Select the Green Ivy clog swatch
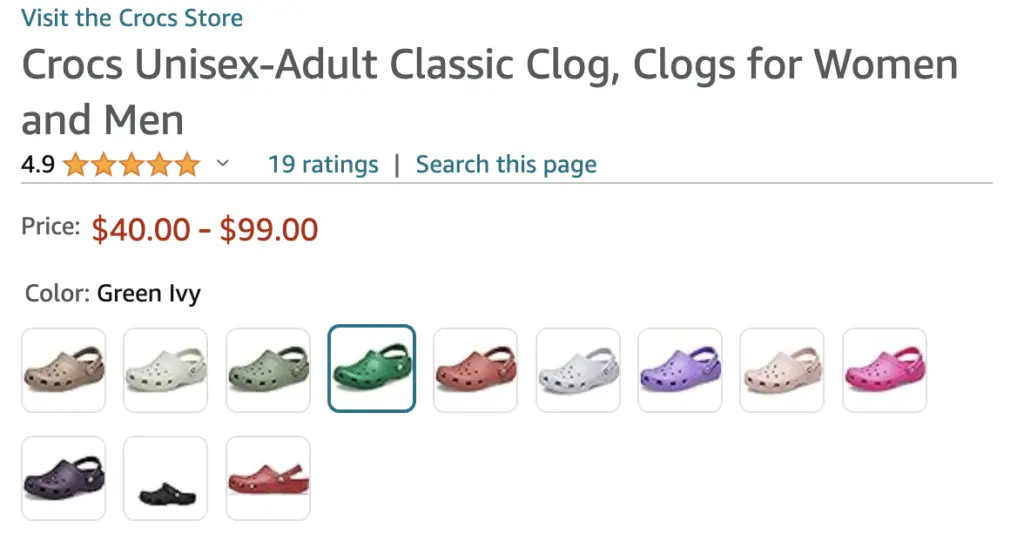 (x=371, y=369)
